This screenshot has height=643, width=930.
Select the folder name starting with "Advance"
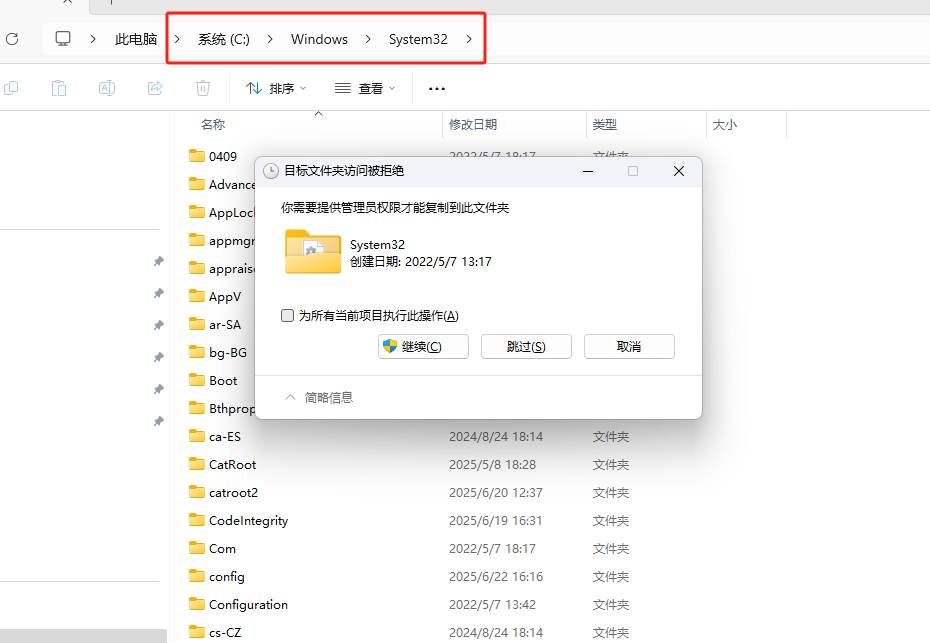(x=232, y=184)
